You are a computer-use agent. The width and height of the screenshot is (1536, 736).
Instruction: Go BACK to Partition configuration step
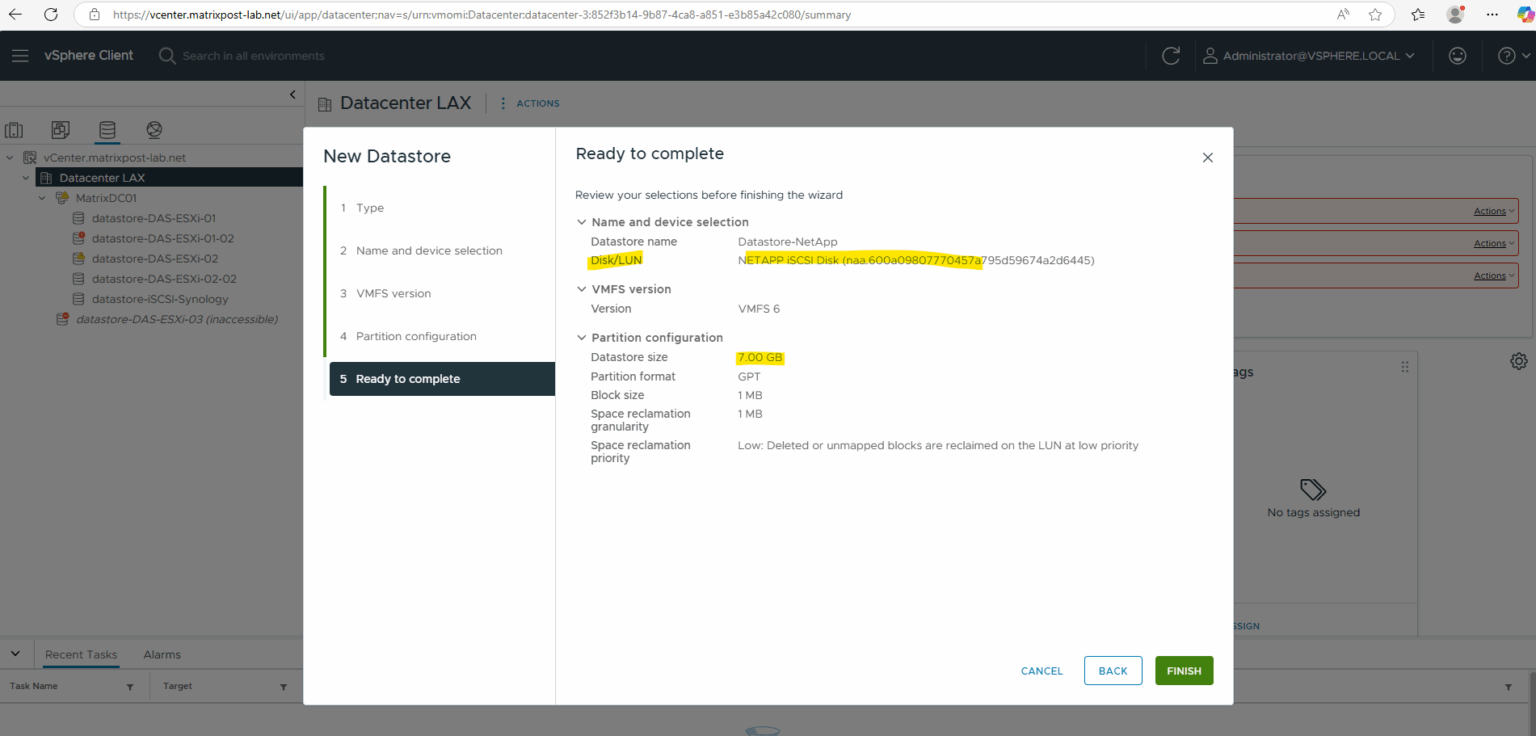(1113, 670)
